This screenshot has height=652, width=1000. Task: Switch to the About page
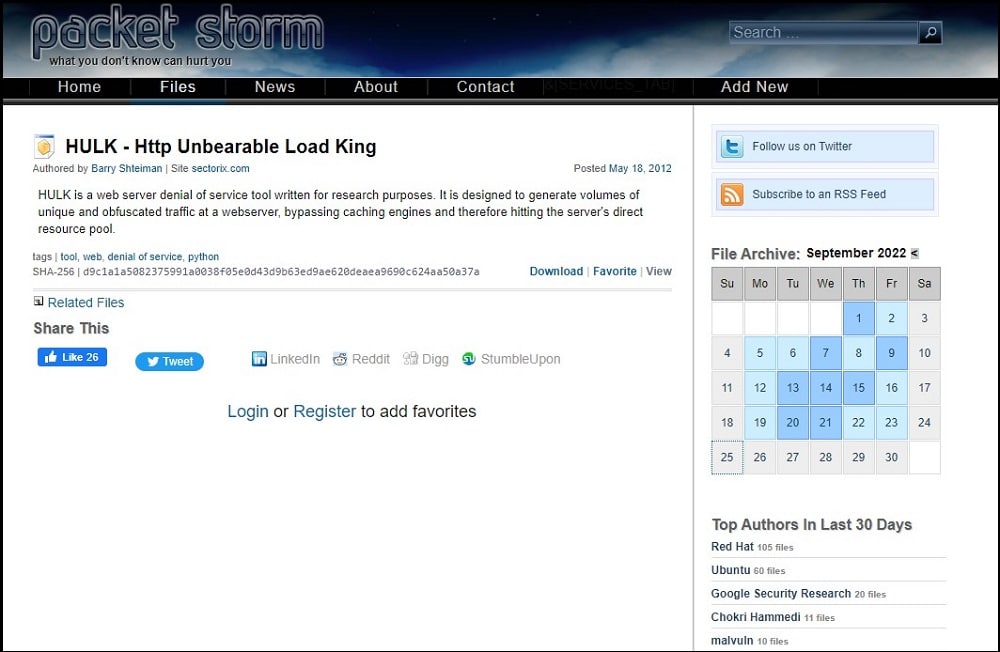tap(375, 87)
